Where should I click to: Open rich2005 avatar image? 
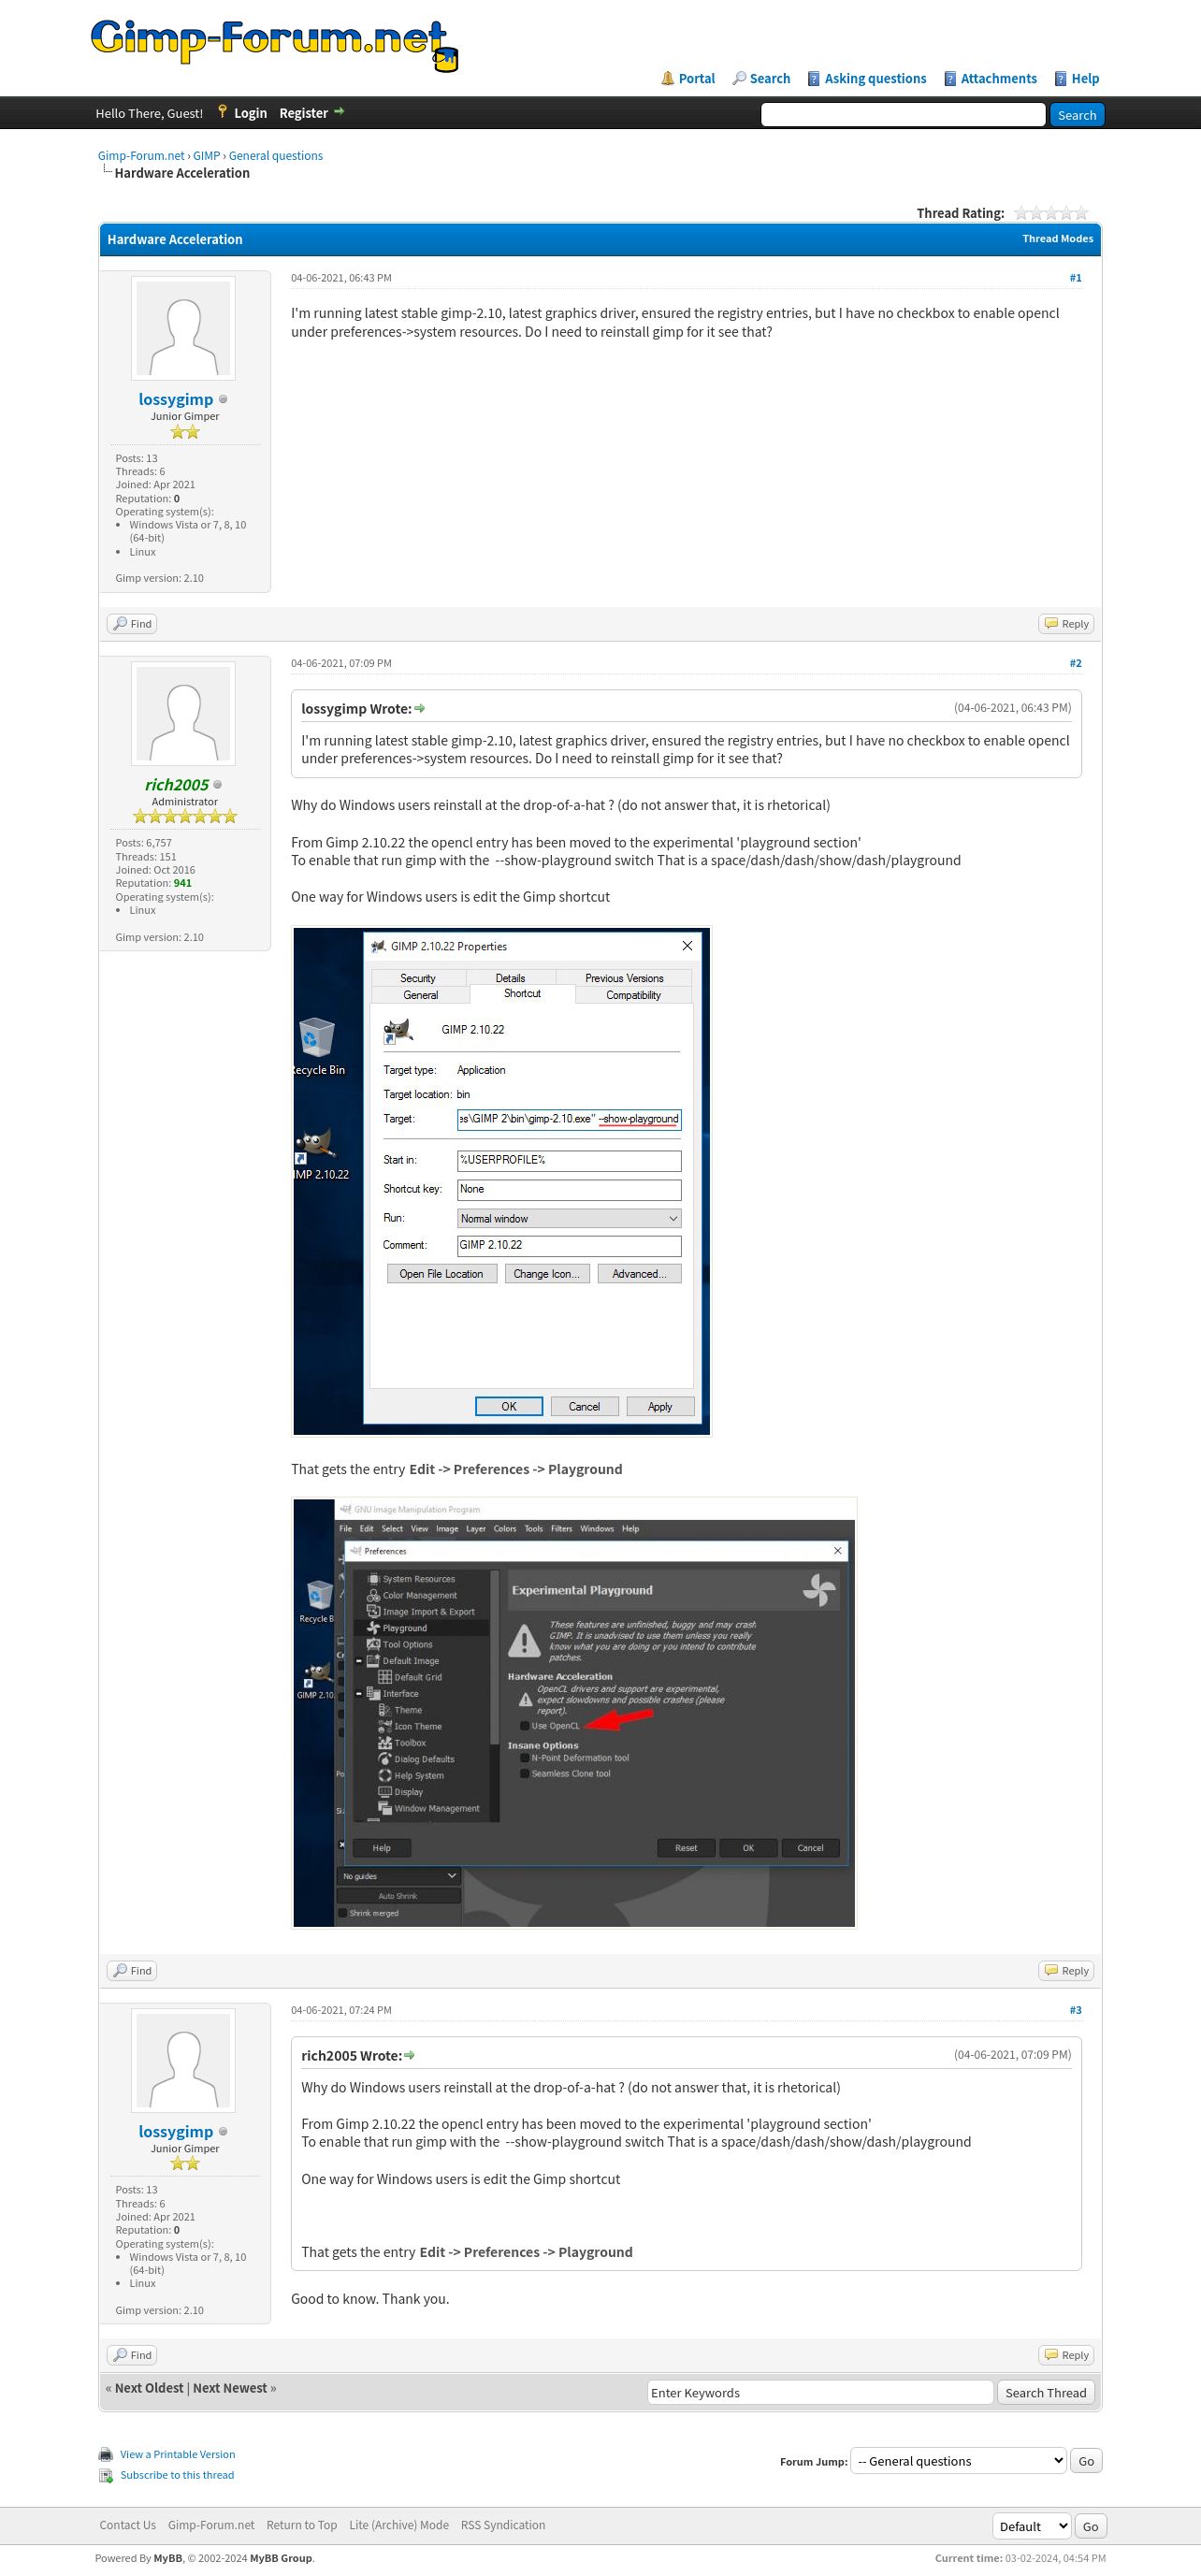[x=183, y=714]
